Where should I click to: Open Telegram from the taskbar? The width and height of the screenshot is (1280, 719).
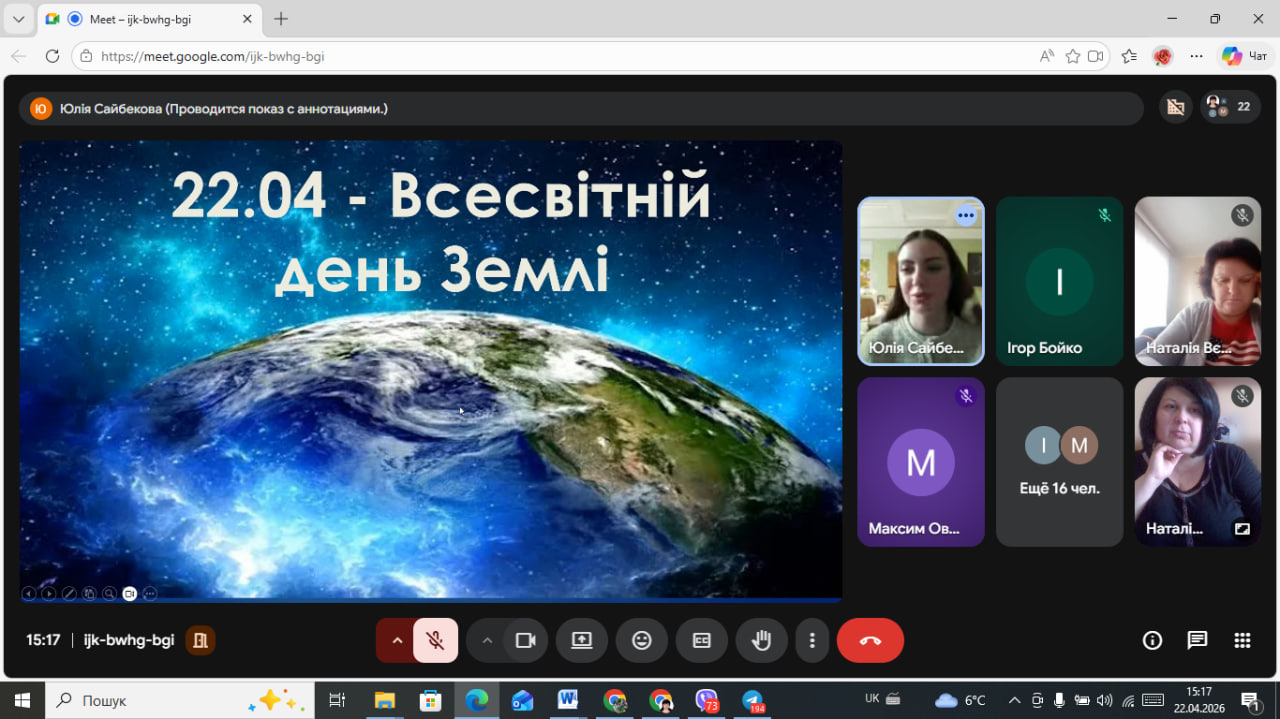tap(752, 700)
